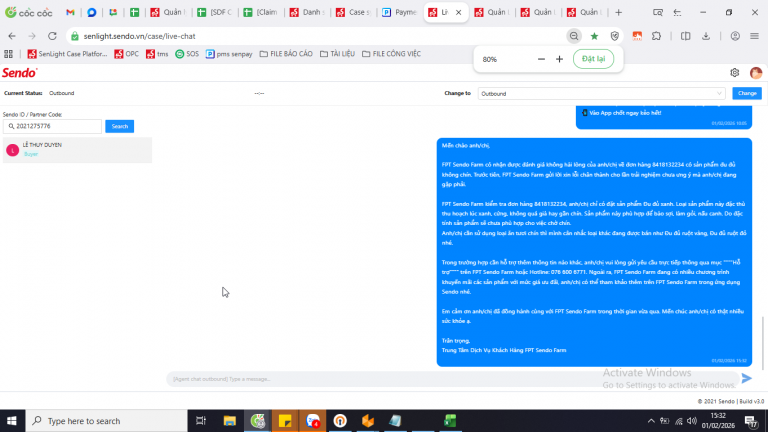Switch to the [SDF C spreadsheet tab
Image resolution: width=768 pixels, height=432 pixels.
click(215, 12)
